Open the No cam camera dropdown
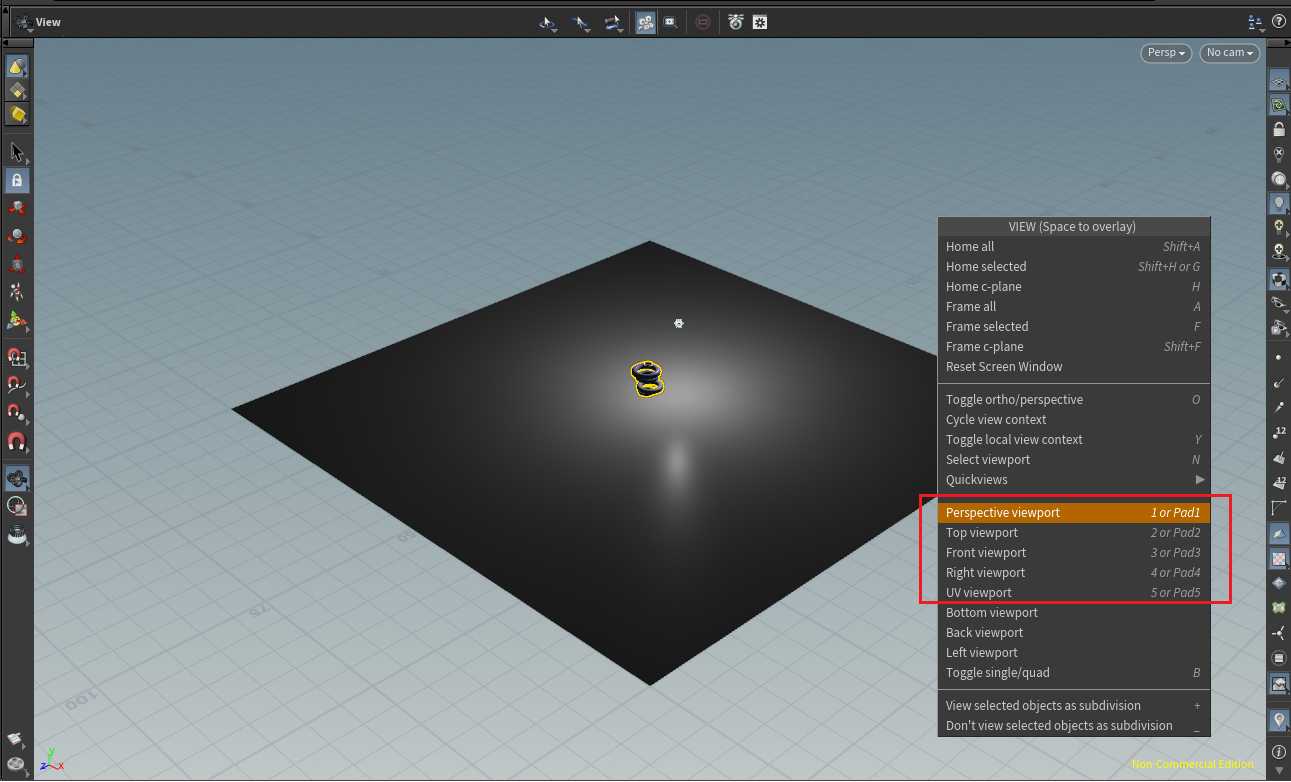 [1229, 53]
